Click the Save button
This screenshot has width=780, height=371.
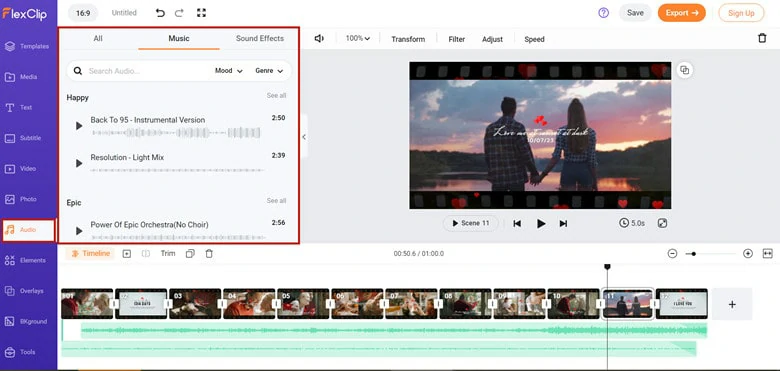[635, 13]
